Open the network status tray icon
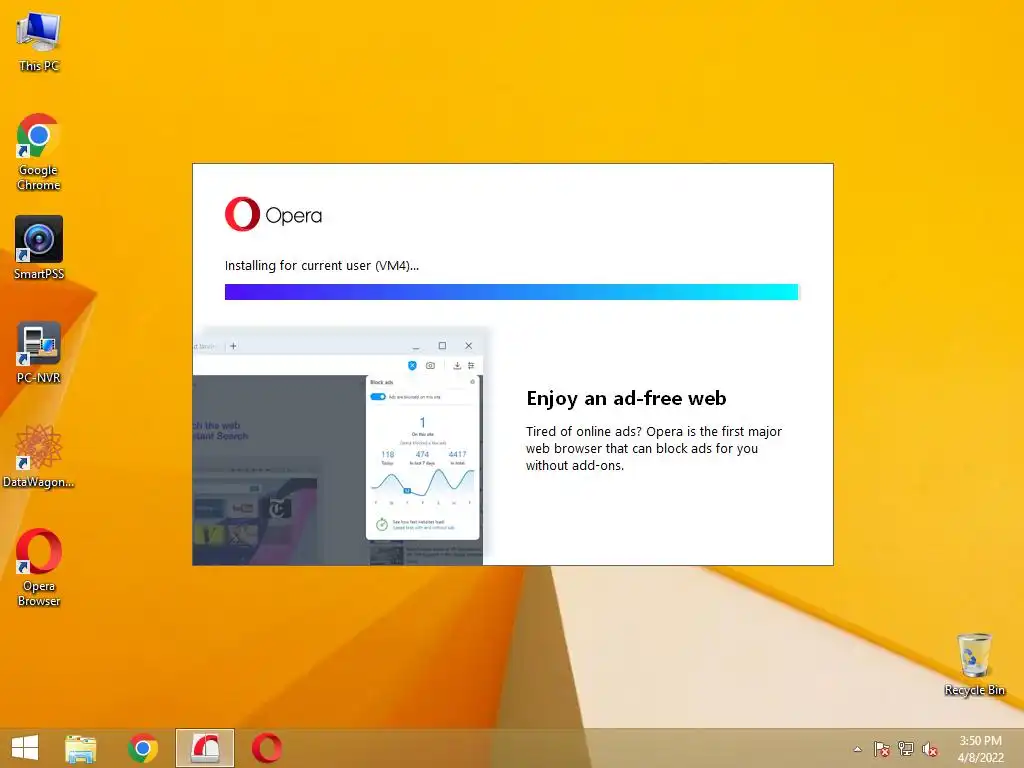 click(905, 749)
